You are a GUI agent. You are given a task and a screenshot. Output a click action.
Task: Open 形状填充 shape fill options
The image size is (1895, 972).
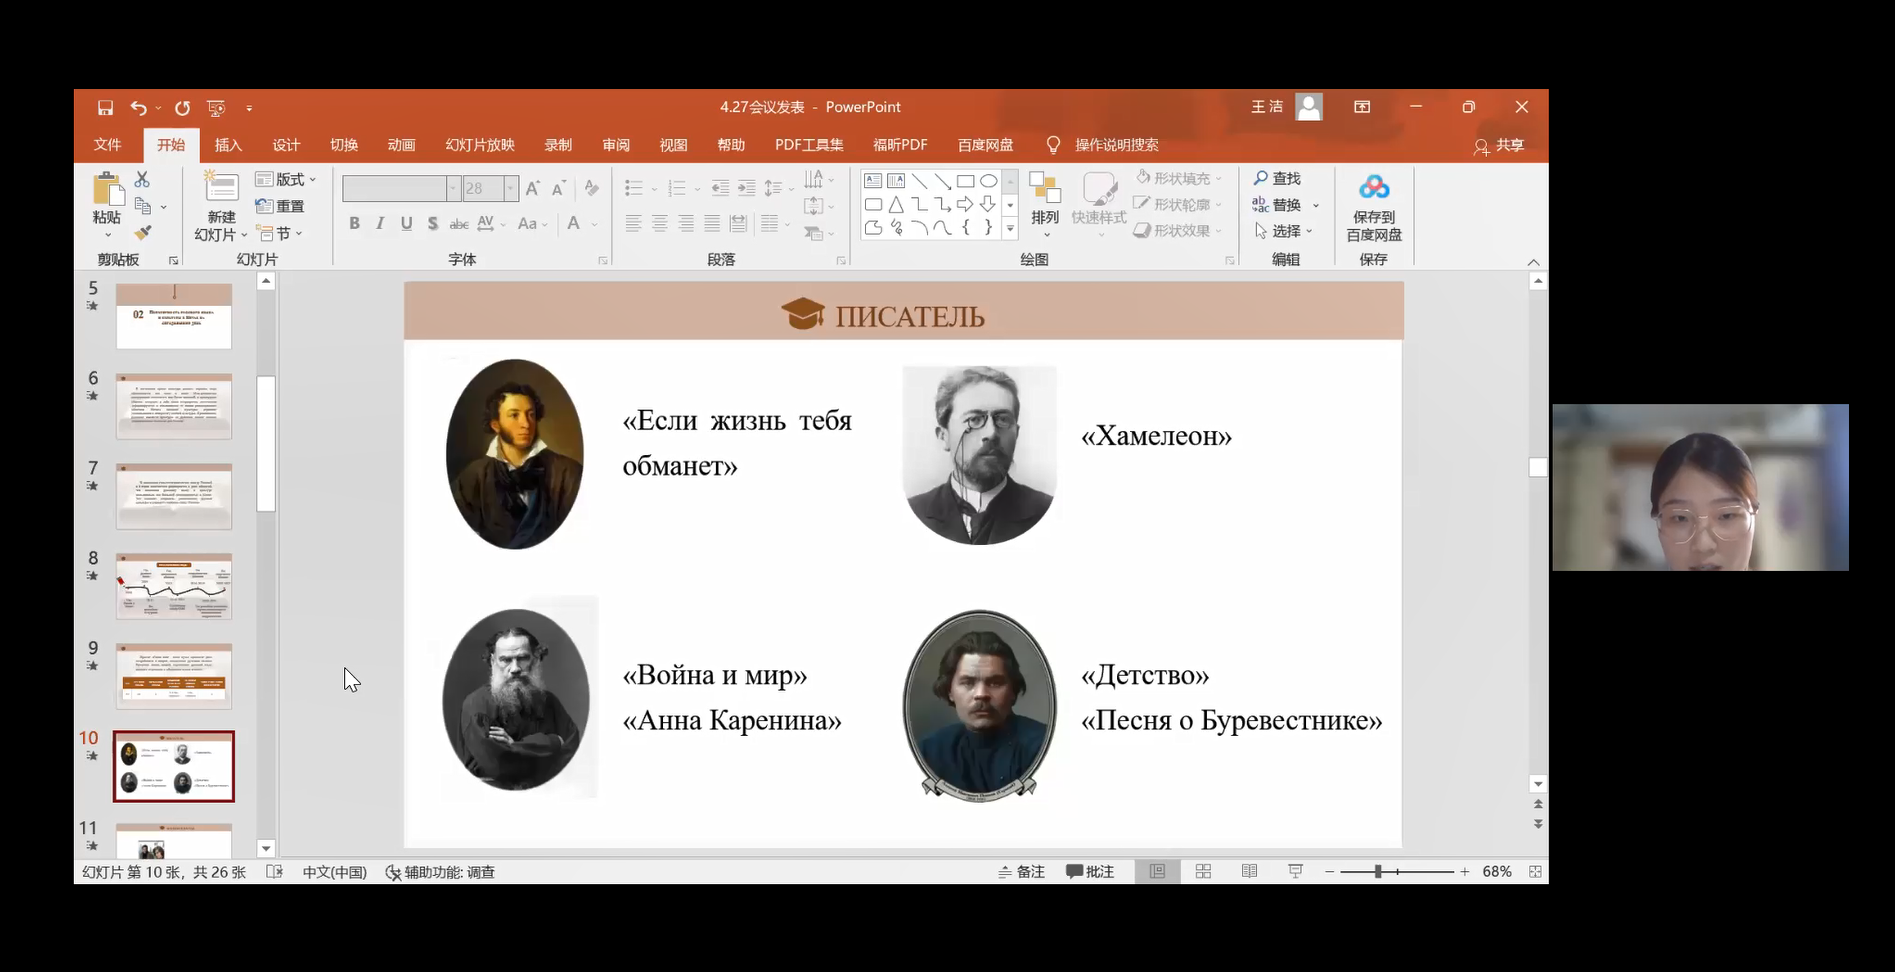(1179, 178)
